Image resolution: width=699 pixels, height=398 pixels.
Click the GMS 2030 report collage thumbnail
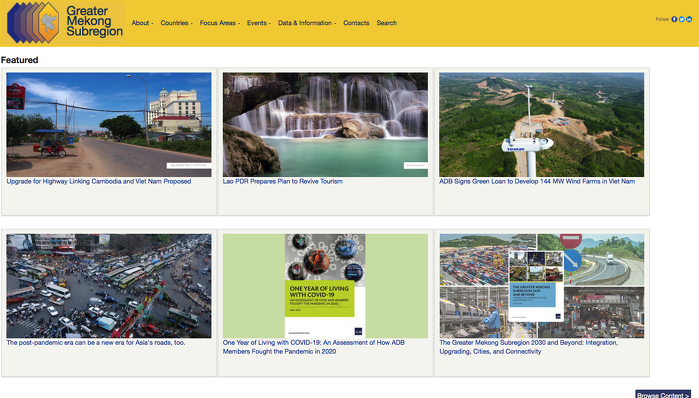[x=541, y=286]
